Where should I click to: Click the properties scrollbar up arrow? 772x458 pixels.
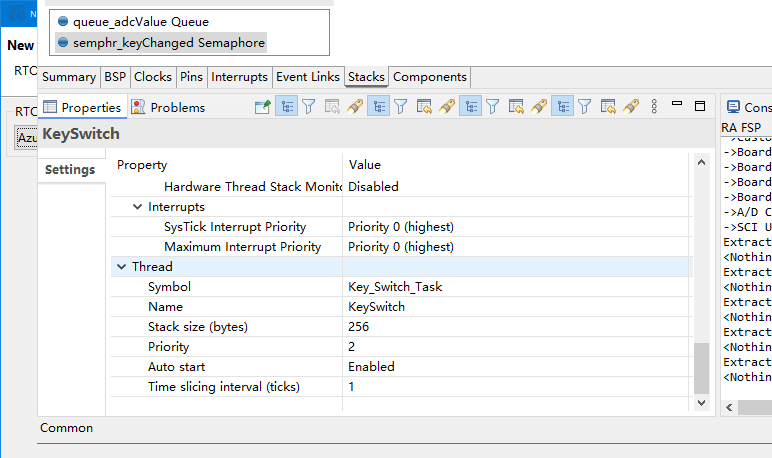point(702,162)
